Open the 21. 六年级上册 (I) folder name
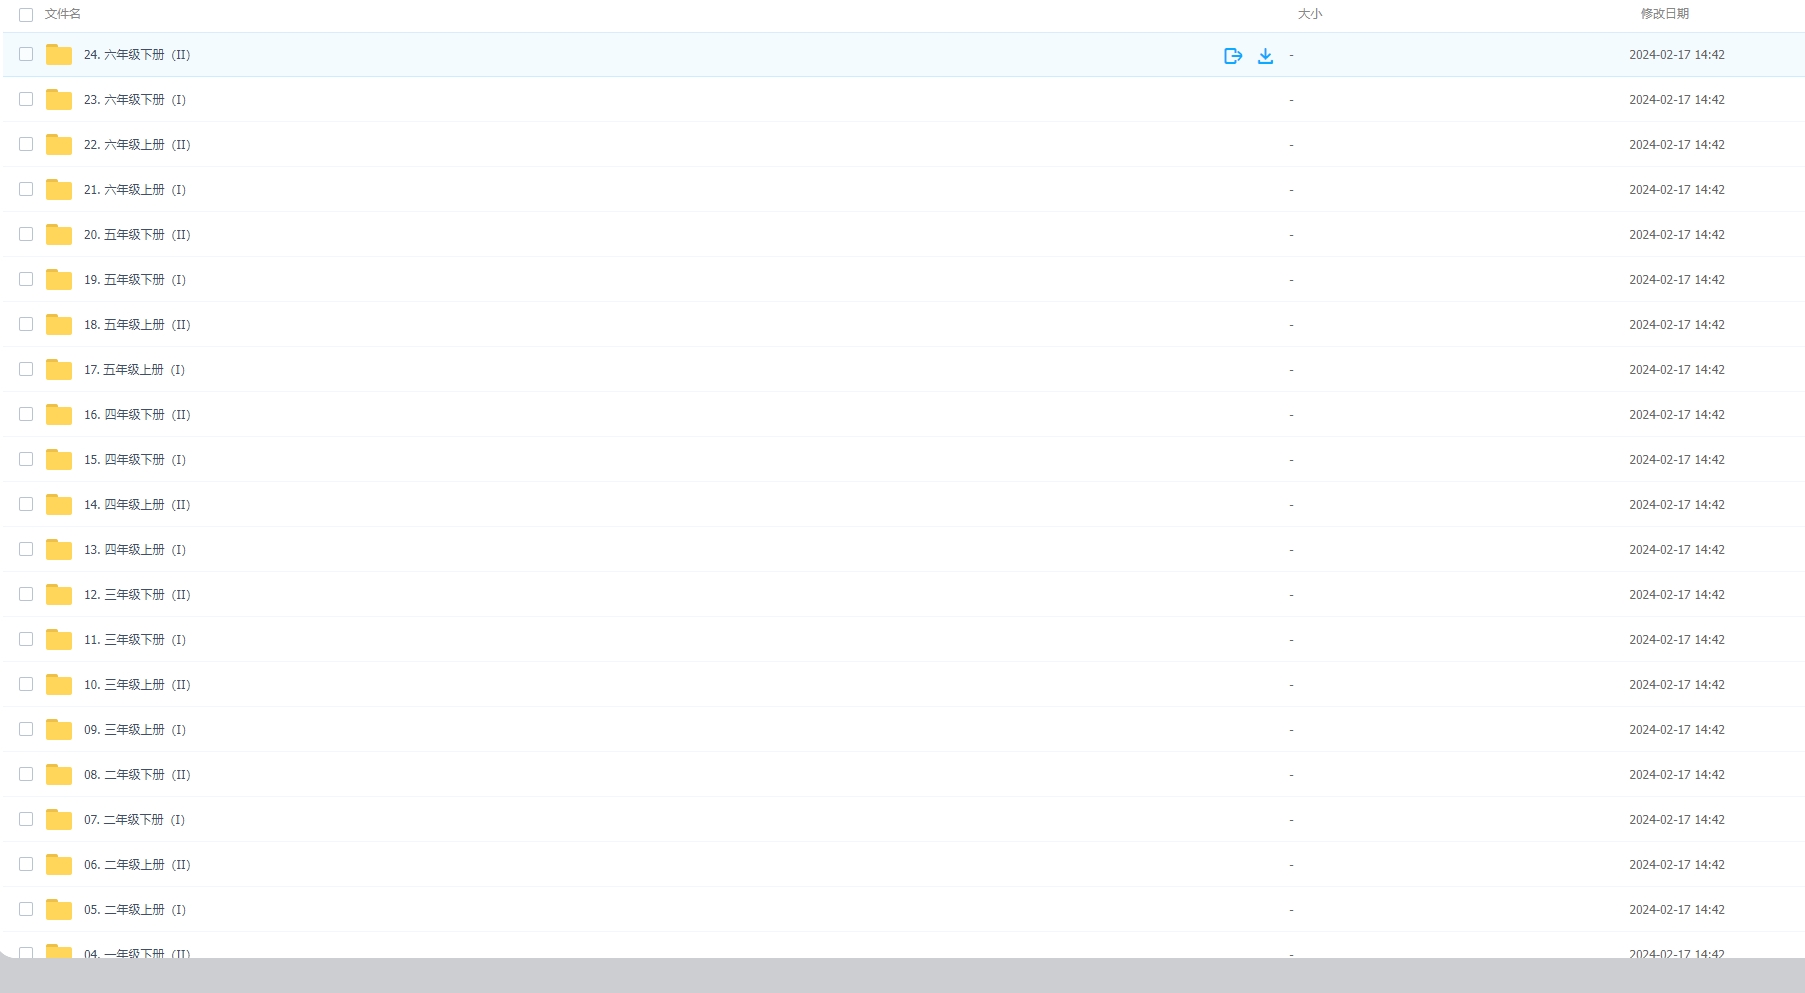Screen dimensions: 1805x993 (x=135, y=190)
